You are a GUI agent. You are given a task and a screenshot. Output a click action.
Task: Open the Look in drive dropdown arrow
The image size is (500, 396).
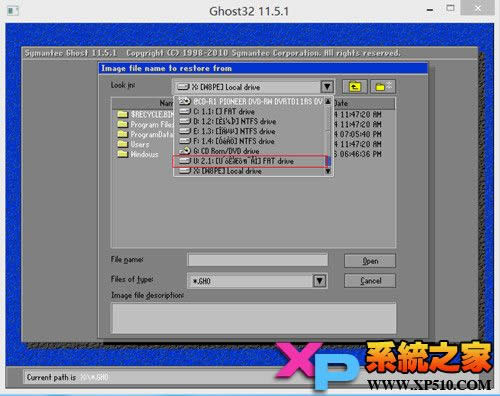click(327, 87)
